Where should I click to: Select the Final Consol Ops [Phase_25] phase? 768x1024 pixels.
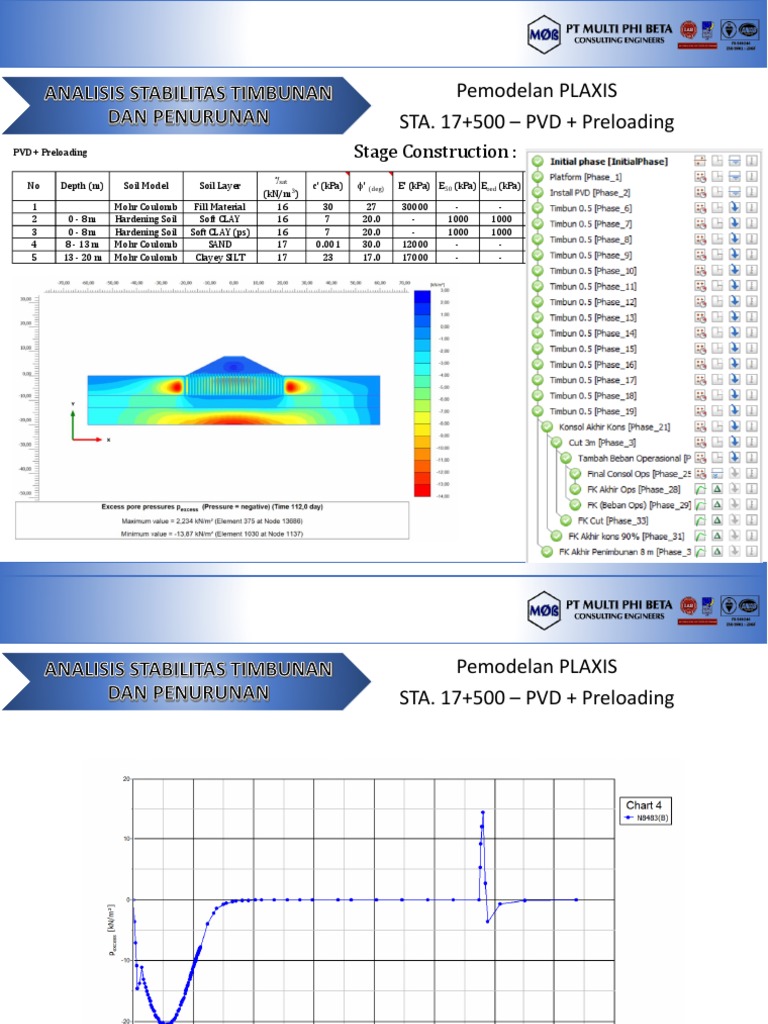(639, 474)
